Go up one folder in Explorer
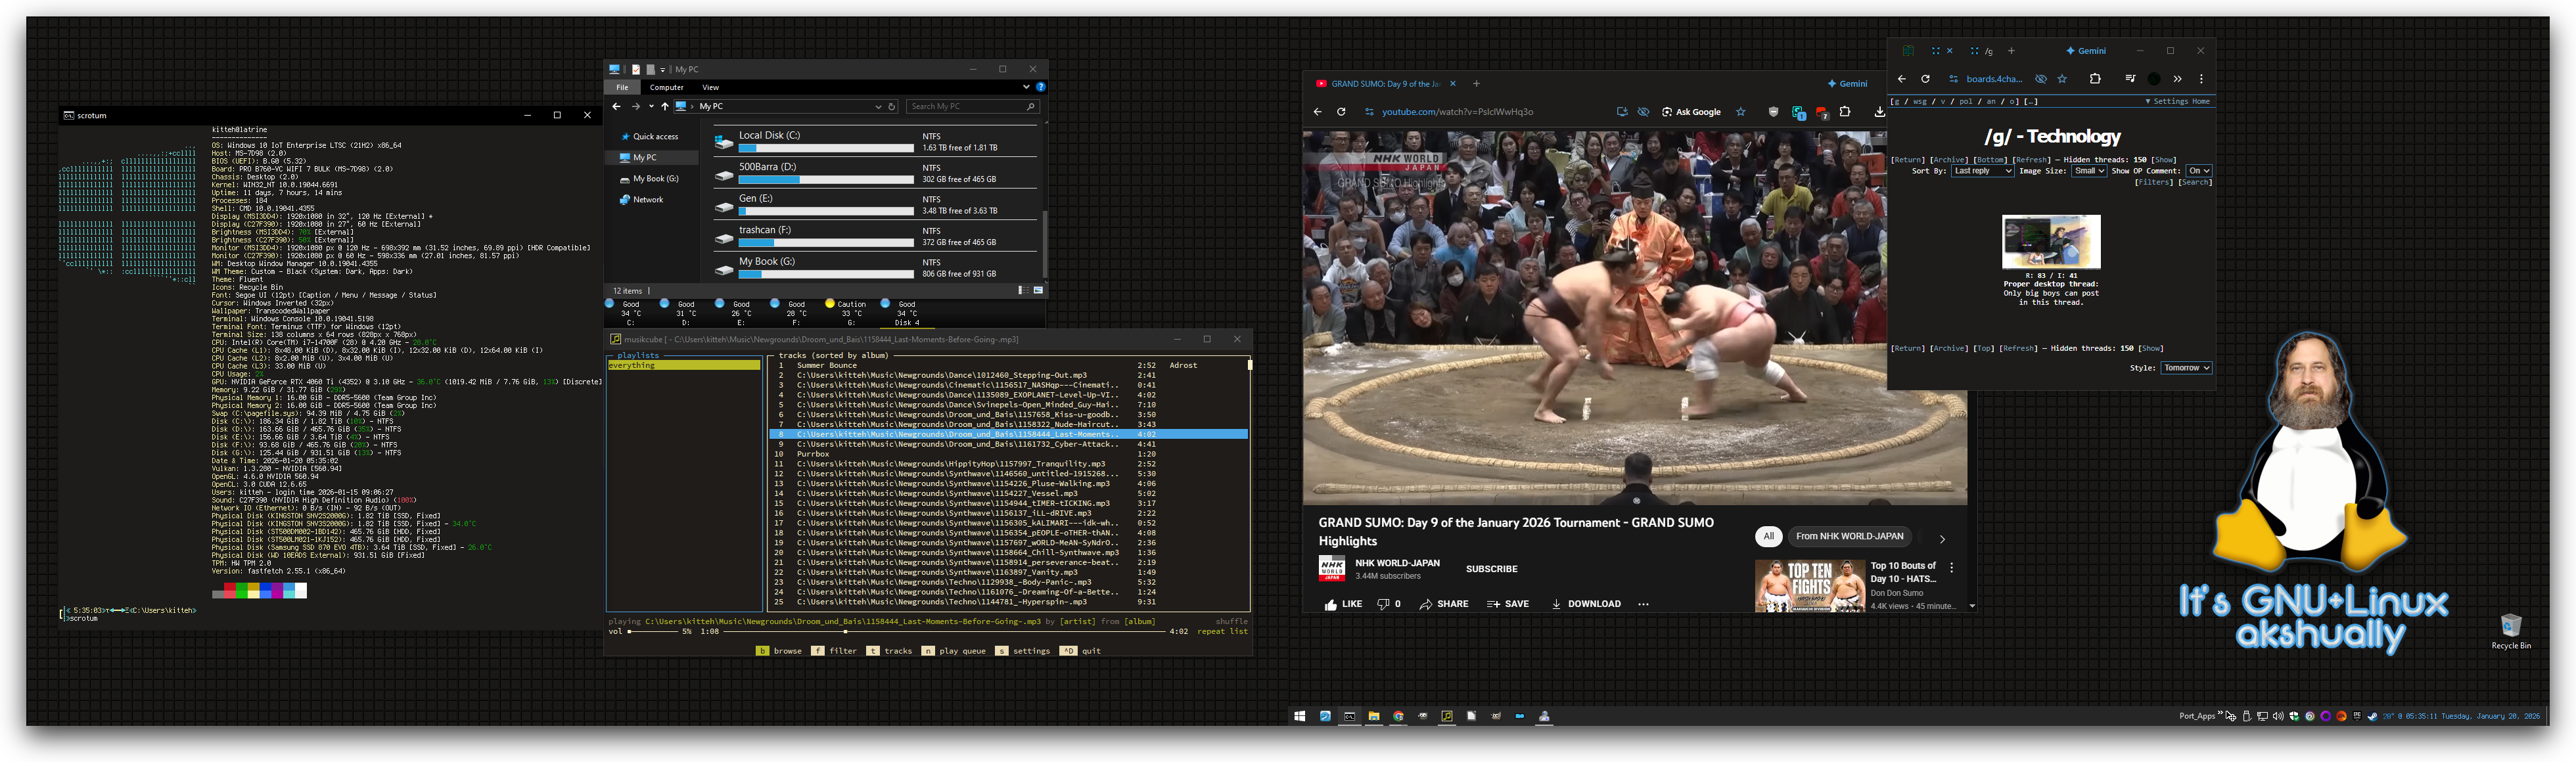Image resolution: width=2576 pixels, height=762 pixels. click(664, 106)
